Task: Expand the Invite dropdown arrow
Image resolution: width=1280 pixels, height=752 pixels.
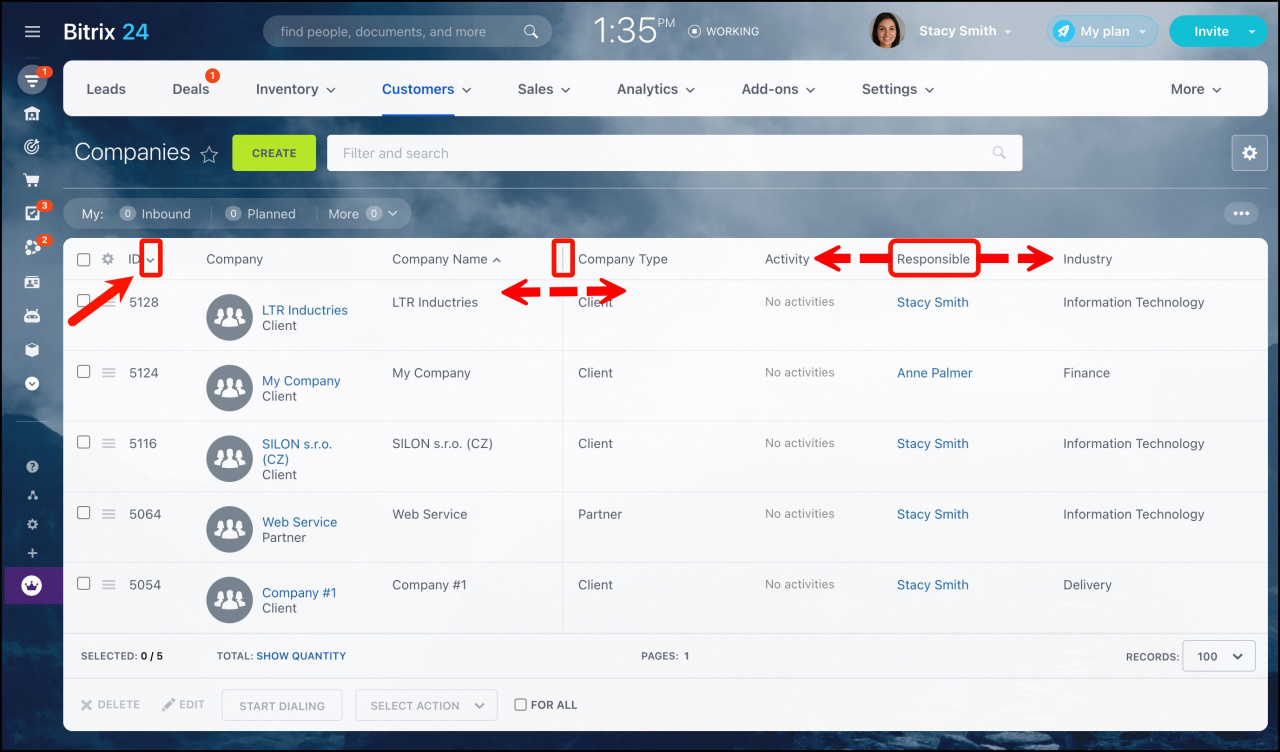Action: point(1253,32)
